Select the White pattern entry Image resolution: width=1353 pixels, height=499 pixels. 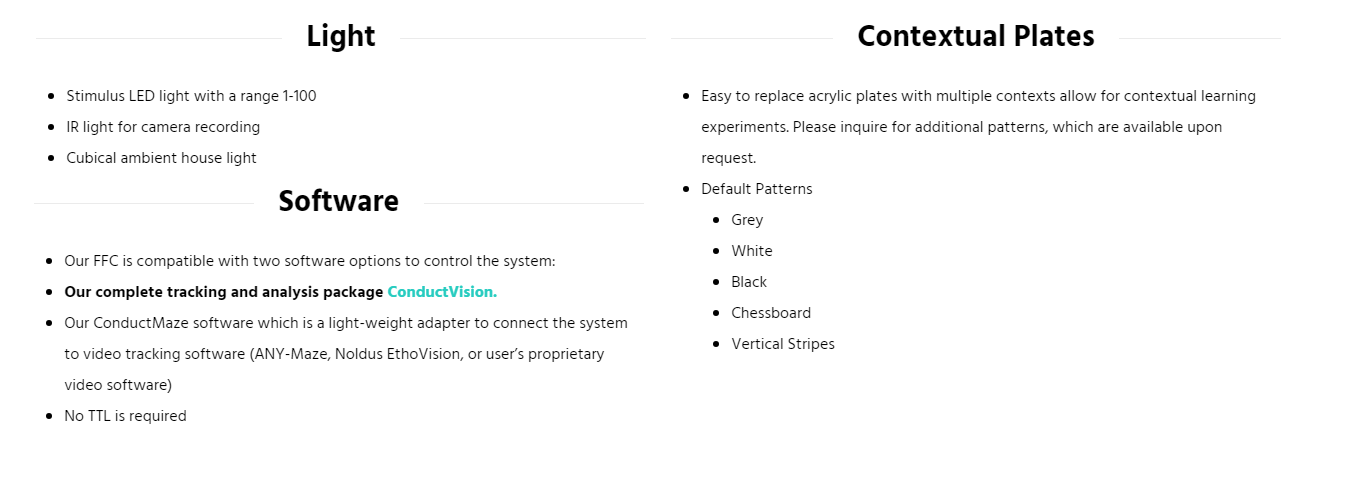pos(752,251)
